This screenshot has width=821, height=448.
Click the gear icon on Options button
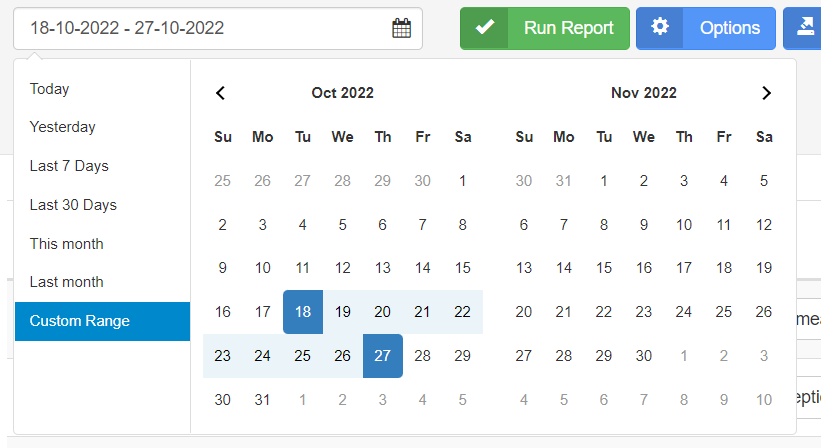coord(660,27)
